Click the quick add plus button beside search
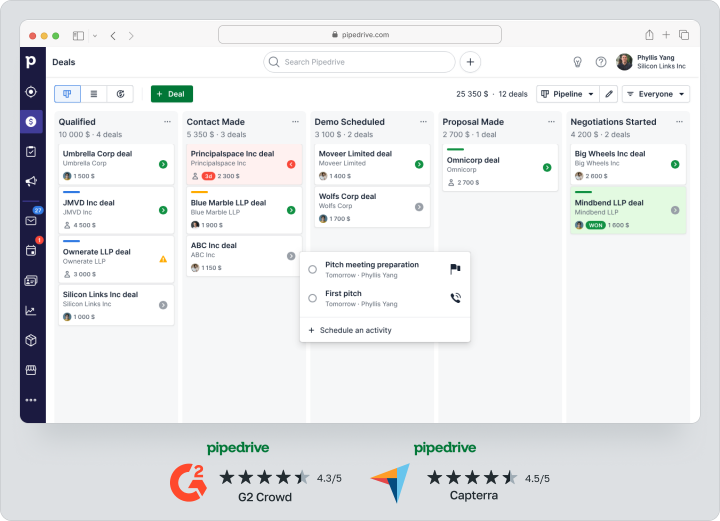Image resolution: width=720 pixels, height=521 pixels. pos(470,62)
